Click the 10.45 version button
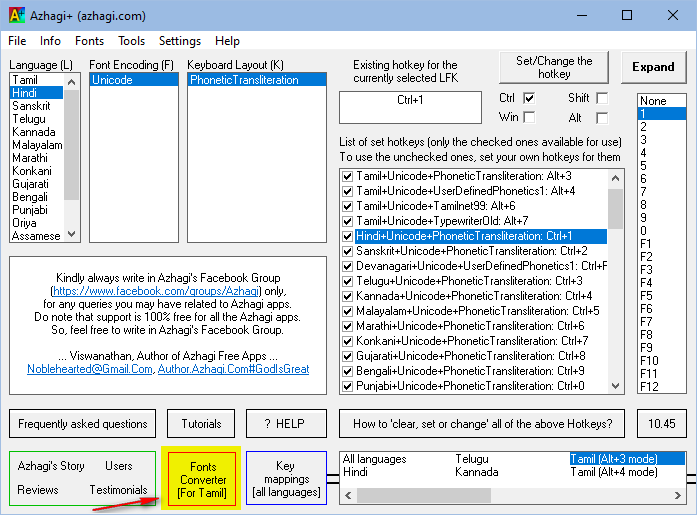697x515 pixels. pyautogui.click(x=662, y=423)
